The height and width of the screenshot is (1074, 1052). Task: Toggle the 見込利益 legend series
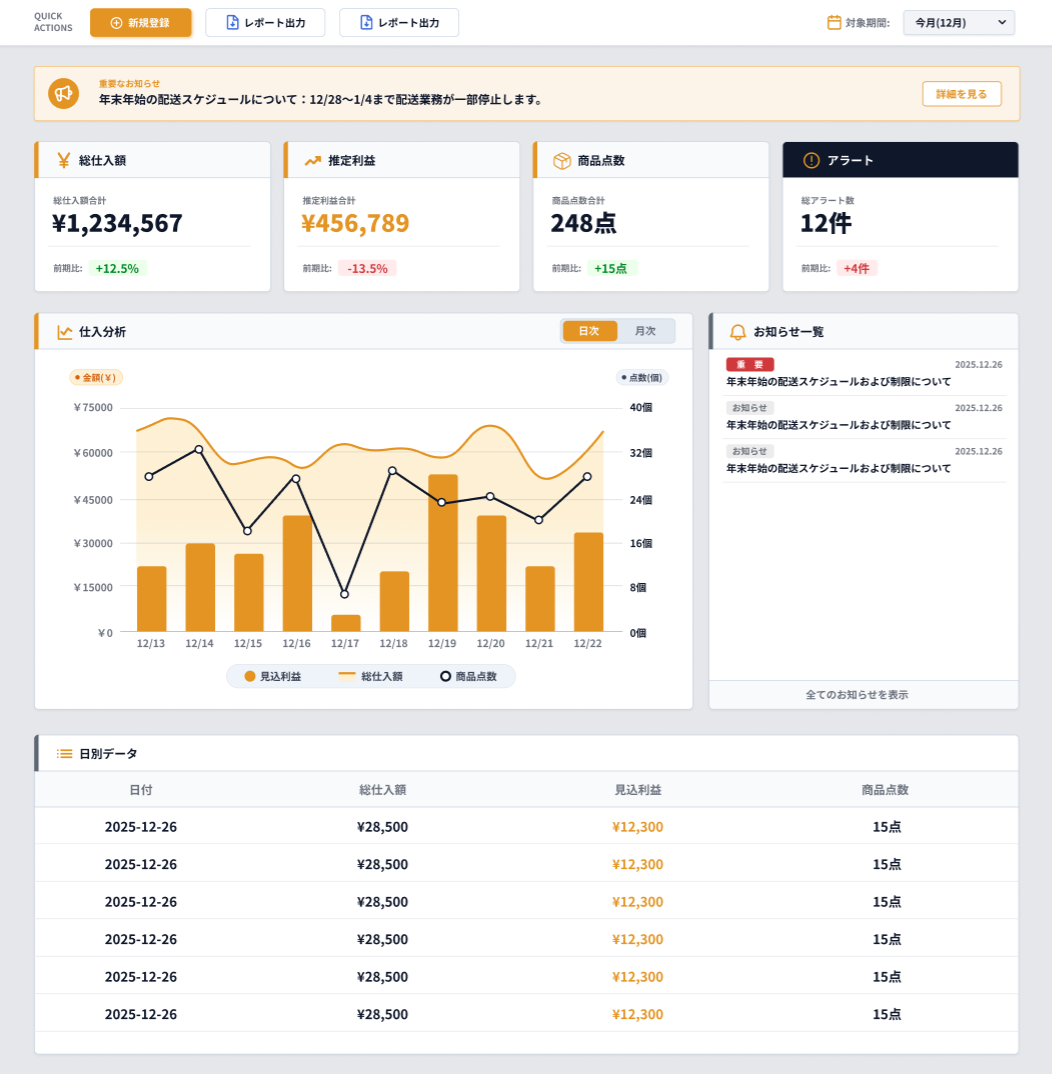point(273,677)
